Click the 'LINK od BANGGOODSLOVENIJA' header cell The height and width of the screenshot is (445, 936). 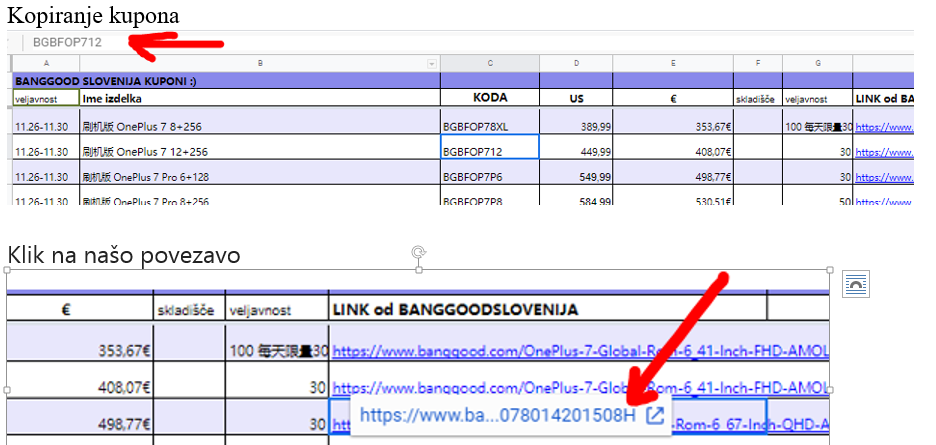547,309
